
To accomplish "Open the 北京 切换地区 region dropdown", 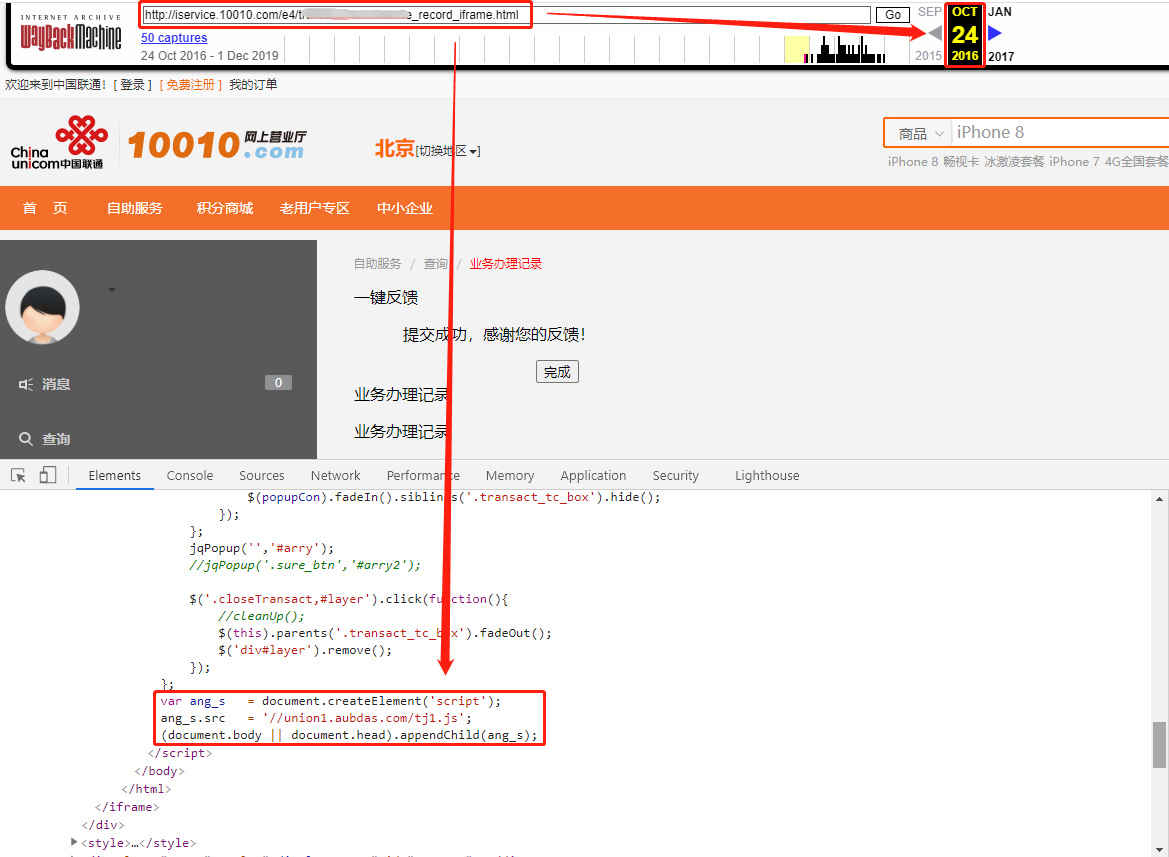I will 448,151.
